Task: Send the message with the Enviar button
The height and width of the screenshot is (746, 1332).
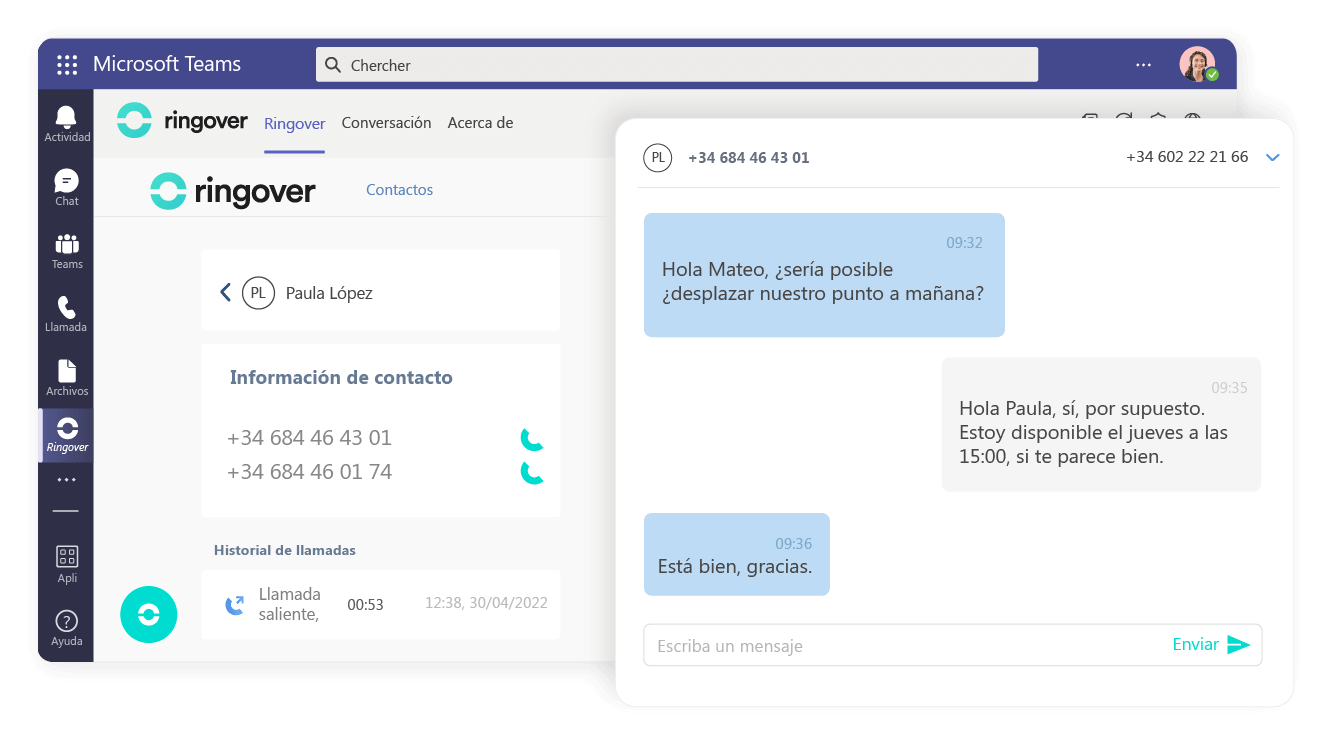Action: point(1210,644)
